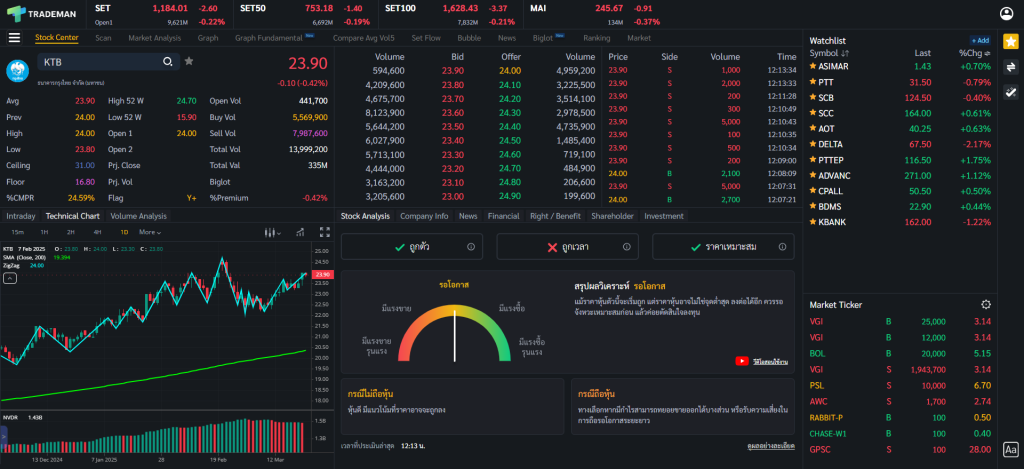Open the candlestick chart type dropdown
Viewport: 1024px width, 469px height.
(x=270, y=232)
